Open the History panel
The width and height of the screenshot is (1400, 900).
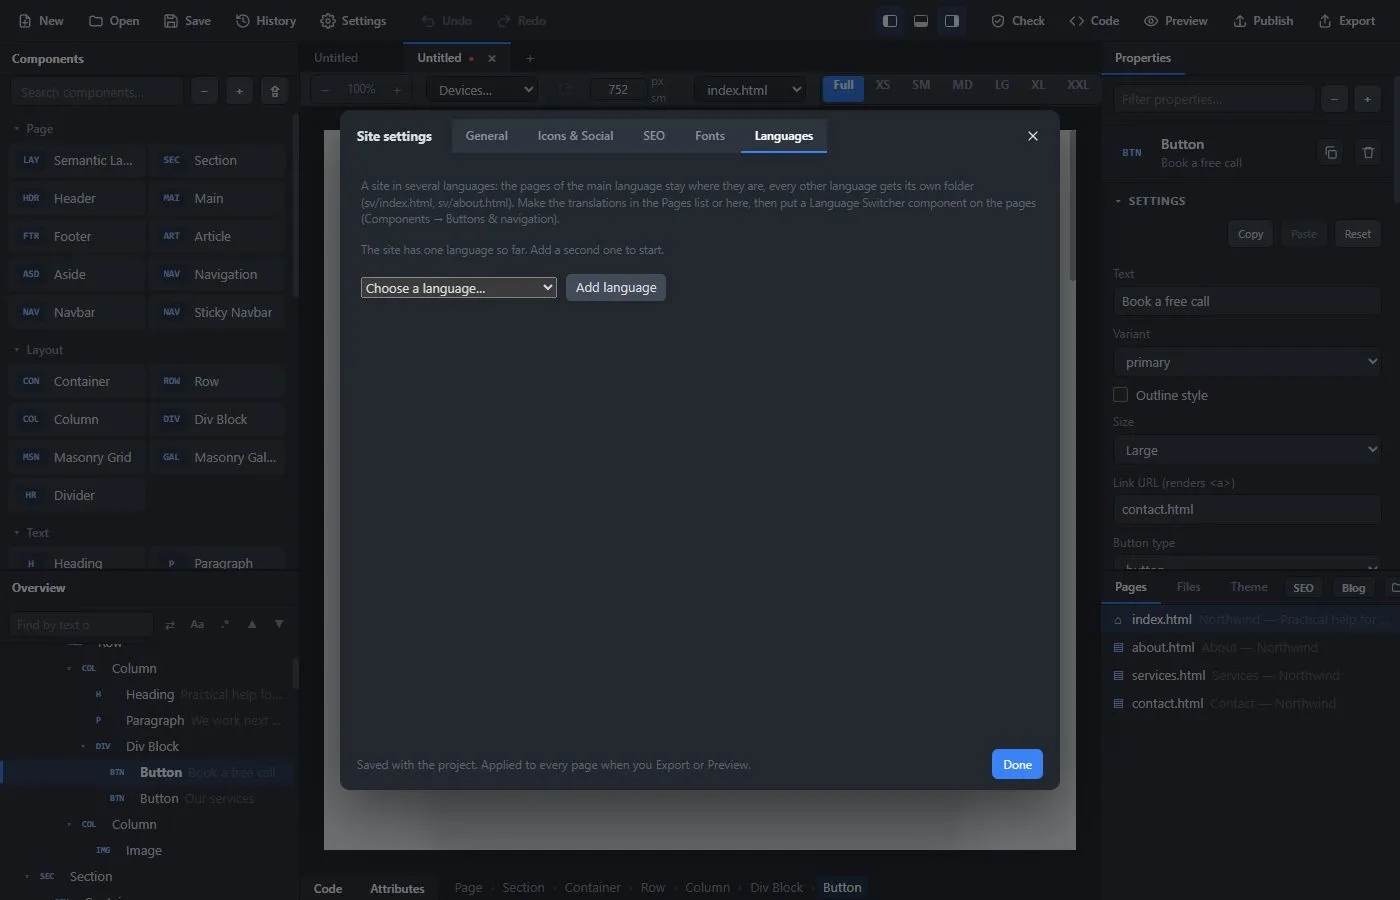pyautogui.click(x=265, y=21)
